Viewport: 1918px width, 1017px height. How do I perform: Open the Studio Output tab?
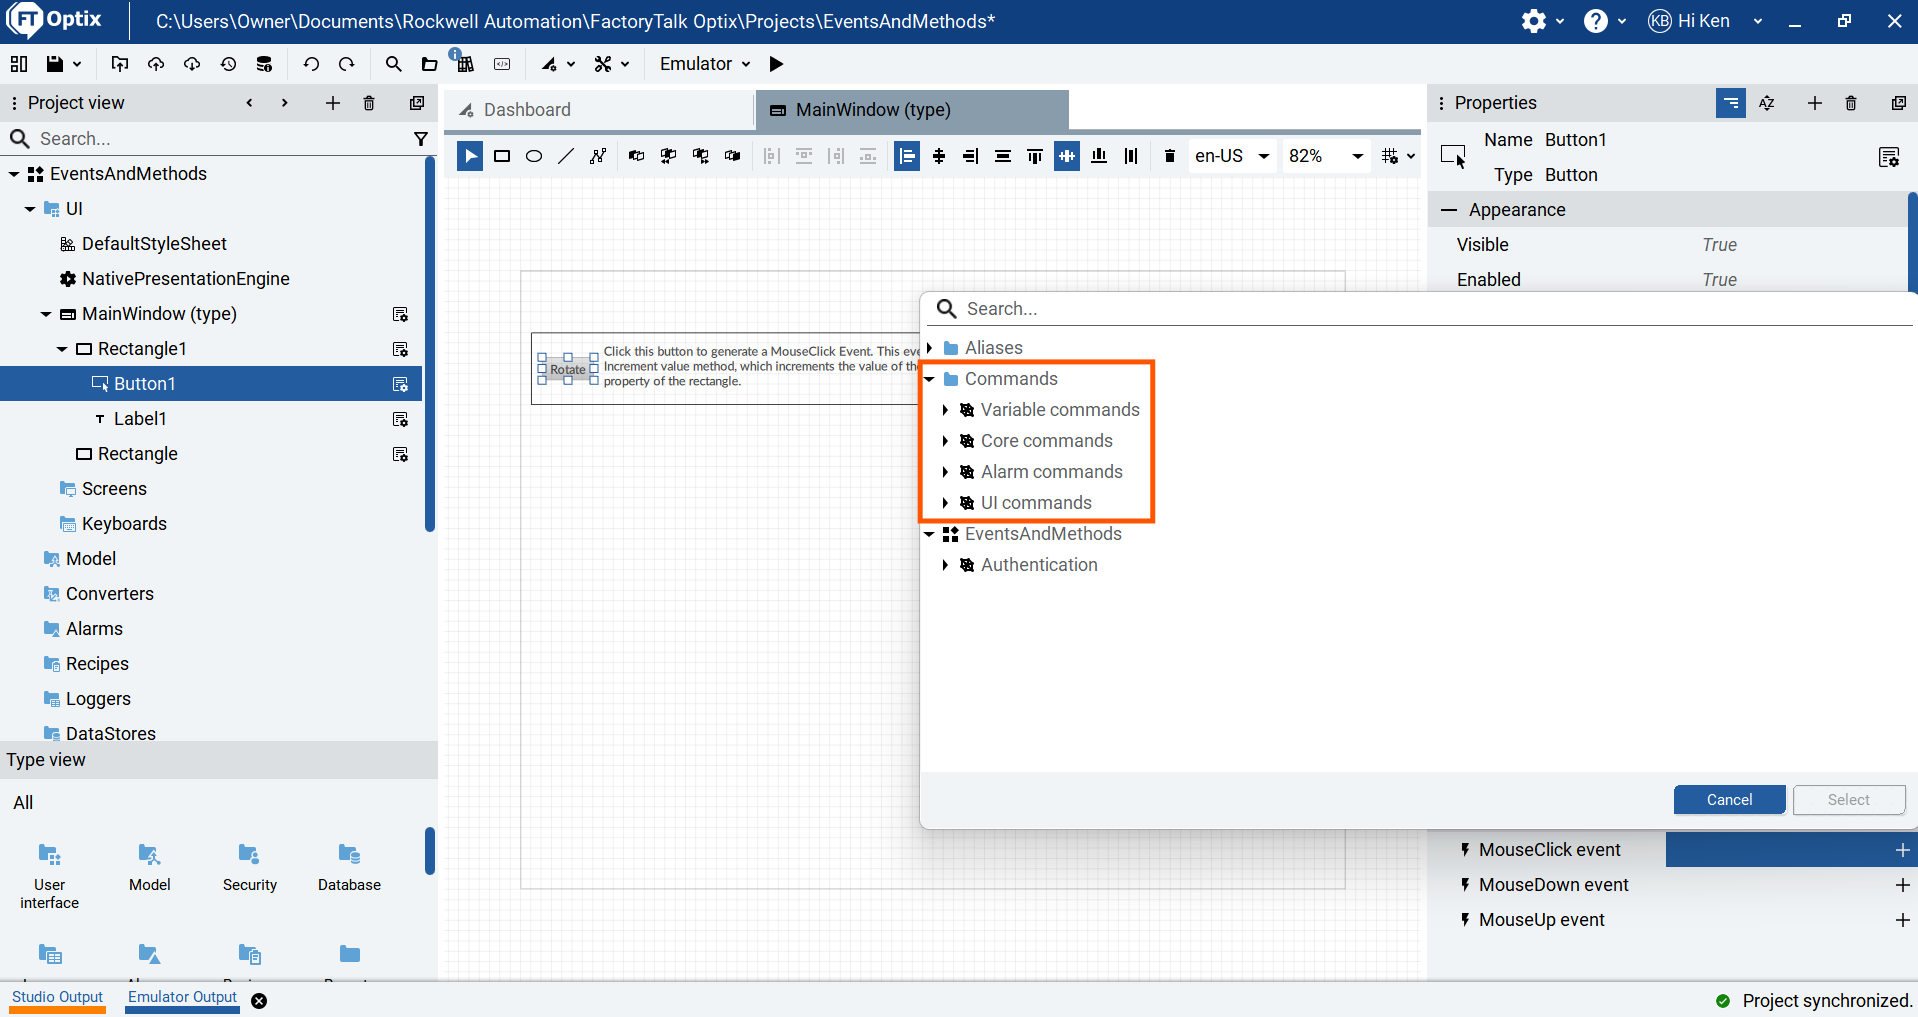point(57,998)
